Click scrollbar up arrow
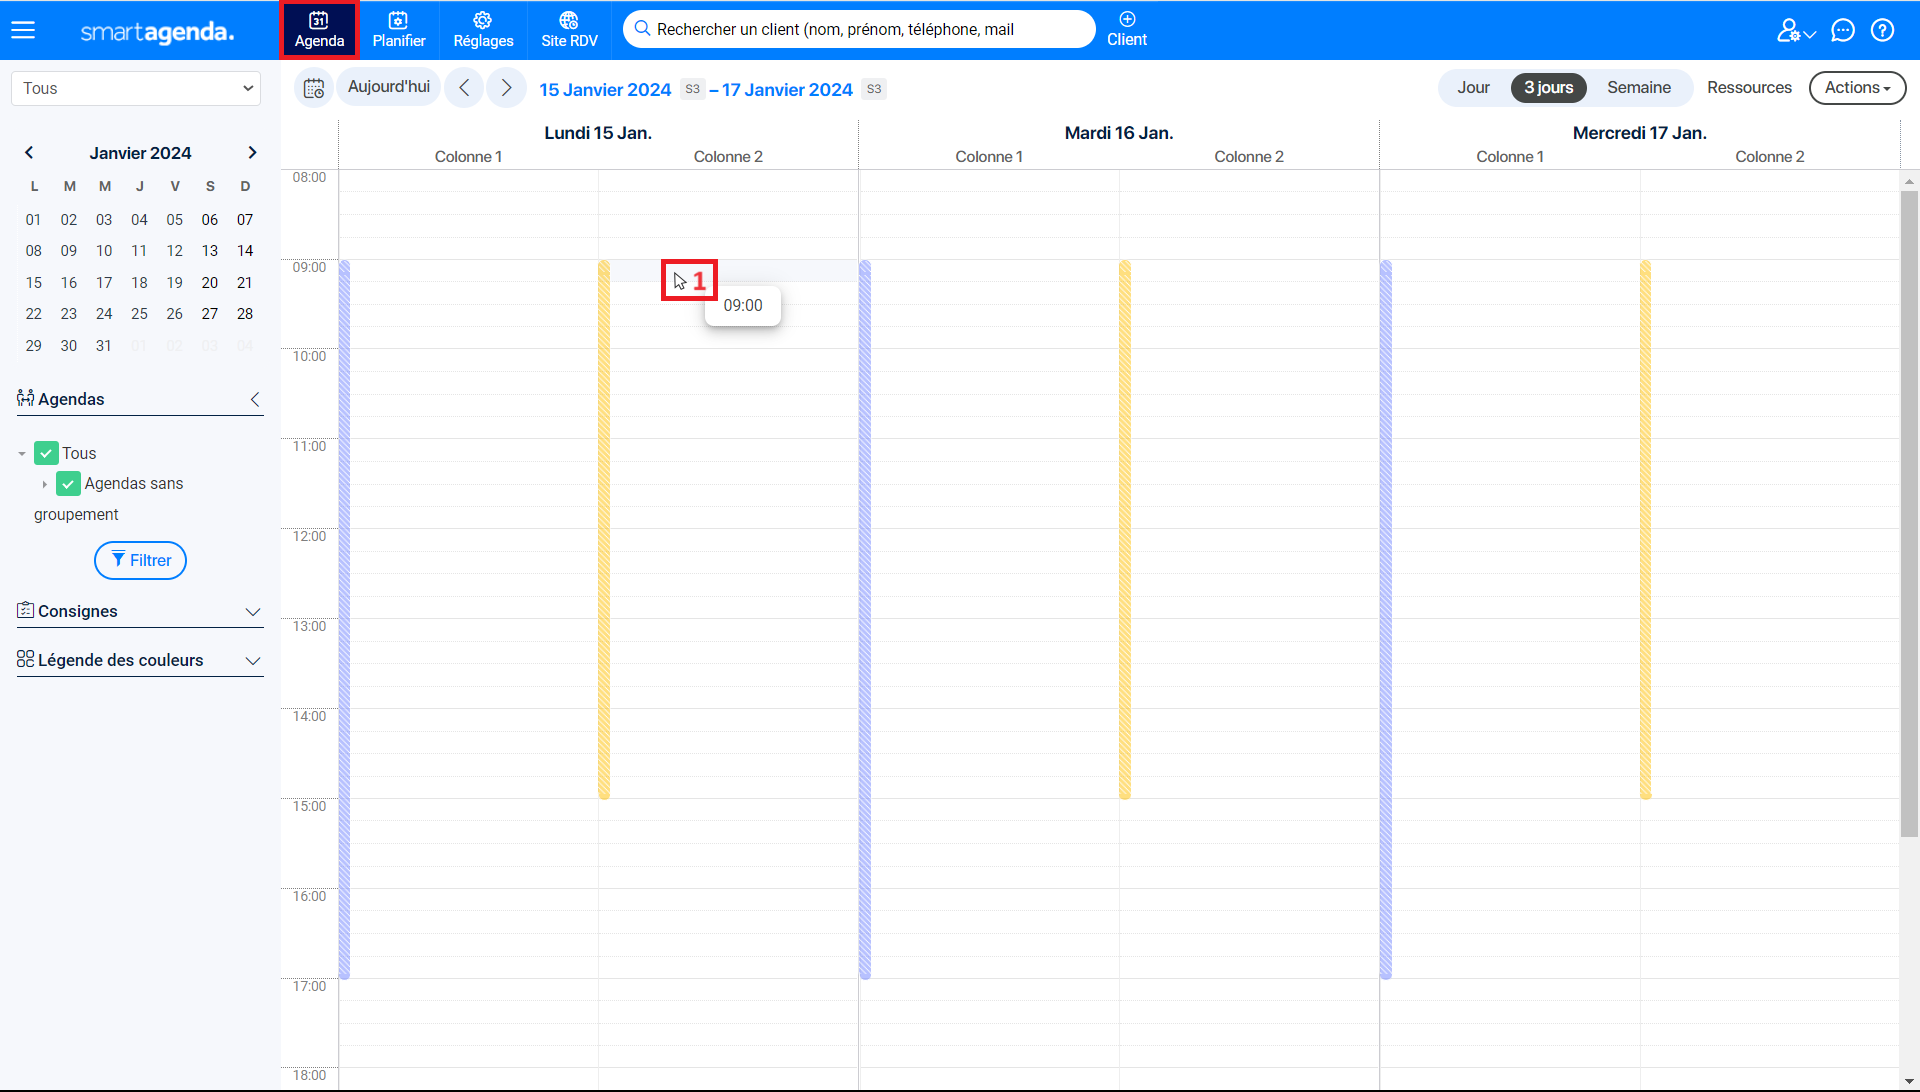 tap(1909, 182)
